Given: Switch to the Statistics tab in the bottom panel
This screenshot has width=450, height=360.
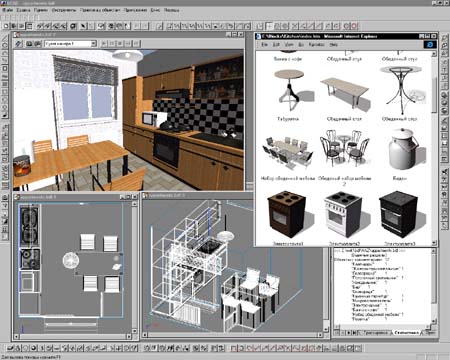Looking at the screenshot, I should click(406, 333).
